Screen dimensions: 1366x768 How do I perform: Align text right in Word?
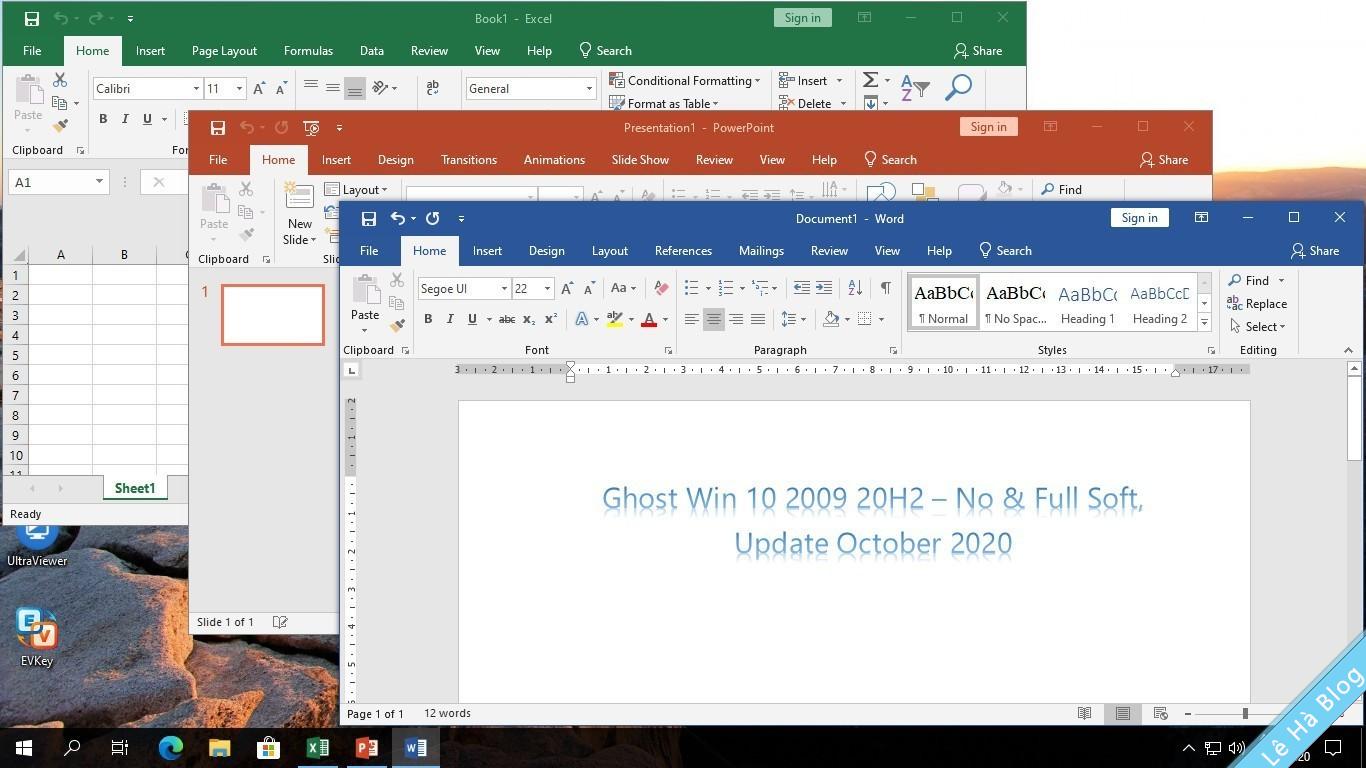point(736,319)
